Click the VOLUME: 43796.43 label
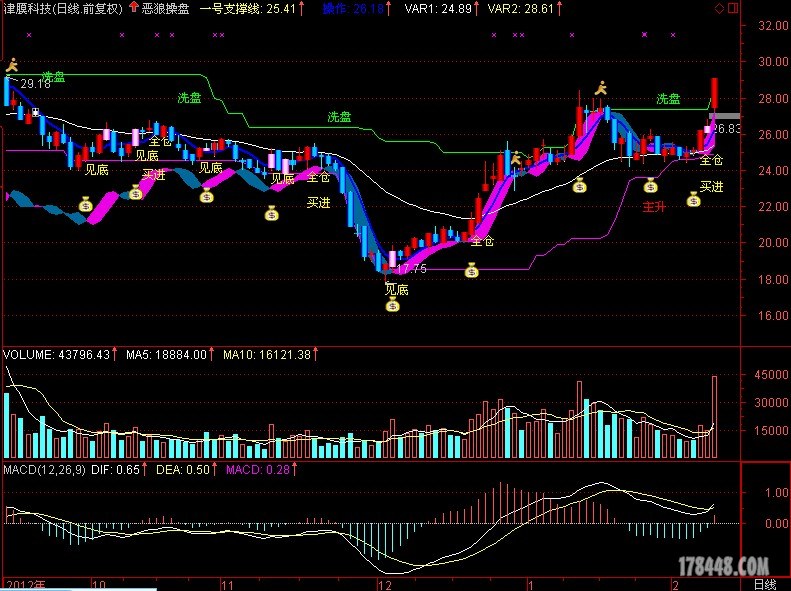The width and height of the screenshot is (791, 591). click(56, 355)
